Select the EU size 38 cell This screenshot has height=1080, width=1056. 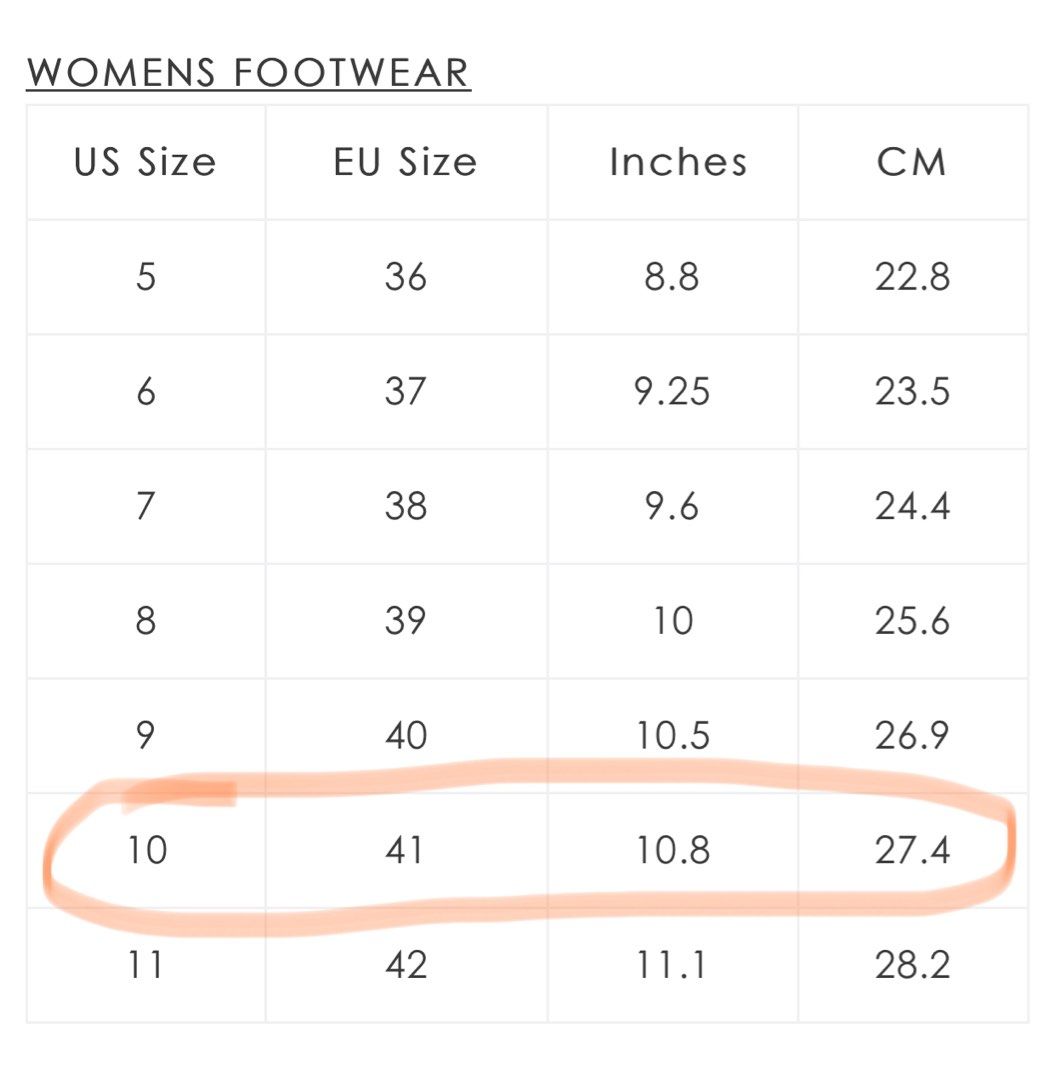click(406, 506)
